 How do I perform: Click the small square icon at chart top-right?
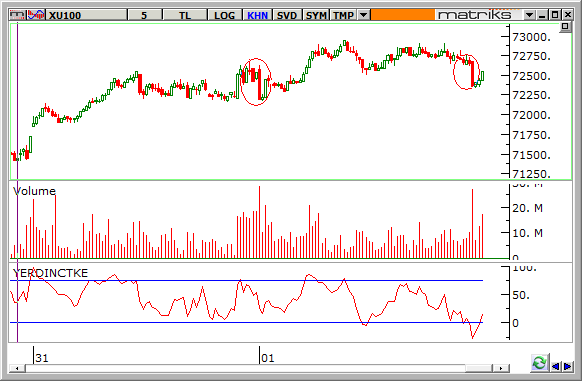pos(565,26)
